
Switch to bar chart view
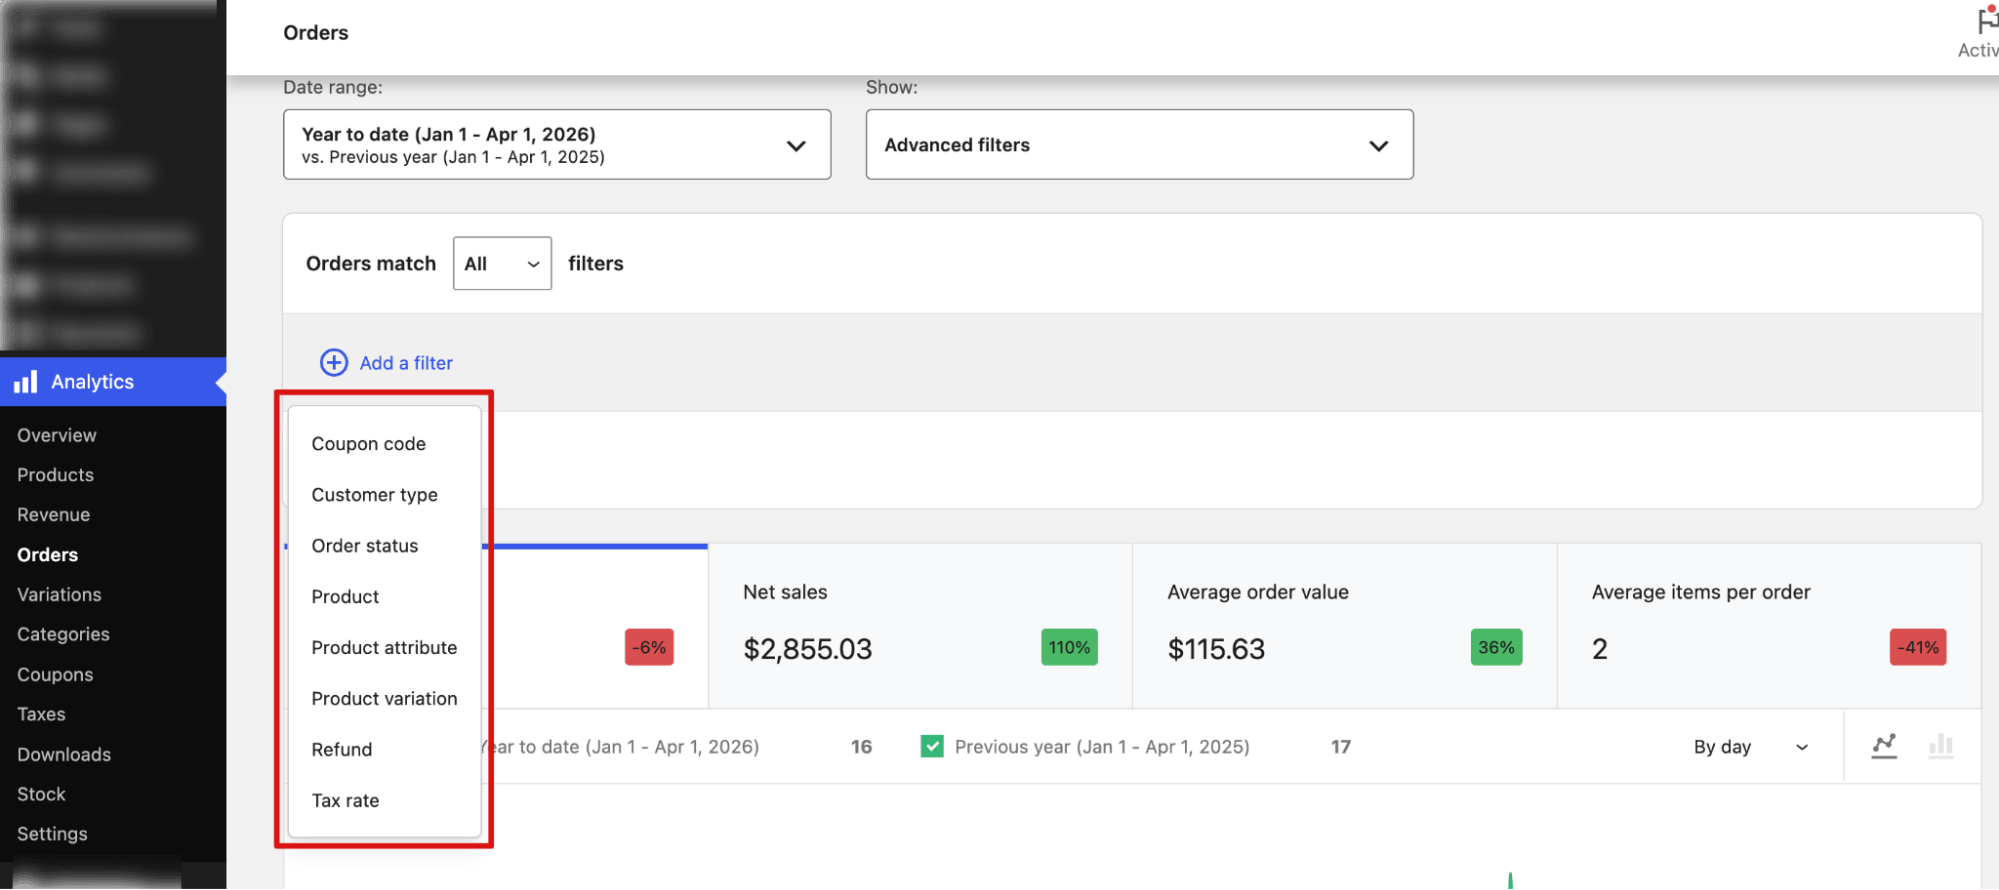point(1941,746)
